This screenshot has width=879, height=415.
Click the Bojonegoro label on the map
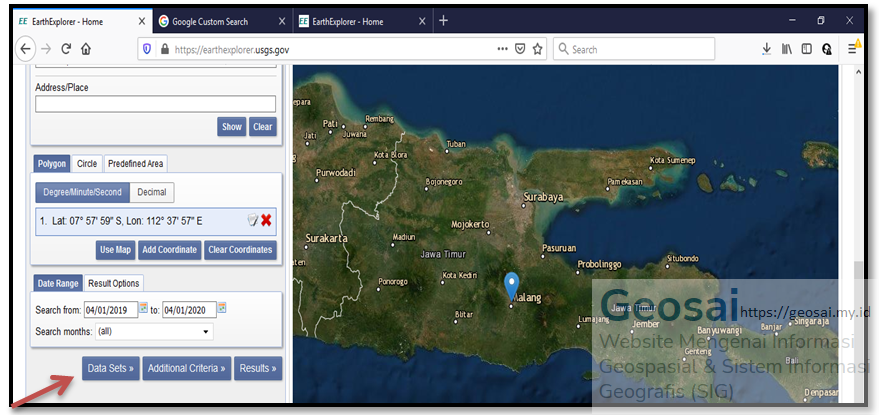point(444,182)
